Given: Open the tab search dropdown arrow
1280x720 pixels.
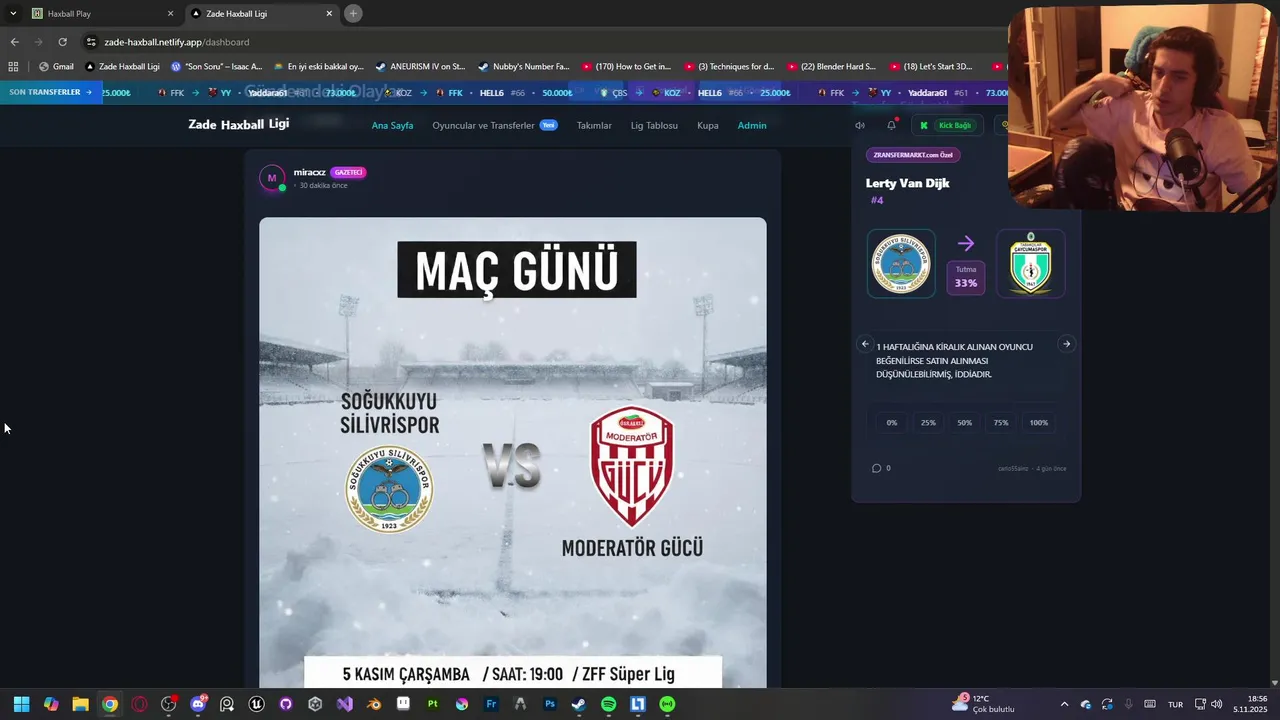Looking at the screenshot, I should tap(13, 13).
